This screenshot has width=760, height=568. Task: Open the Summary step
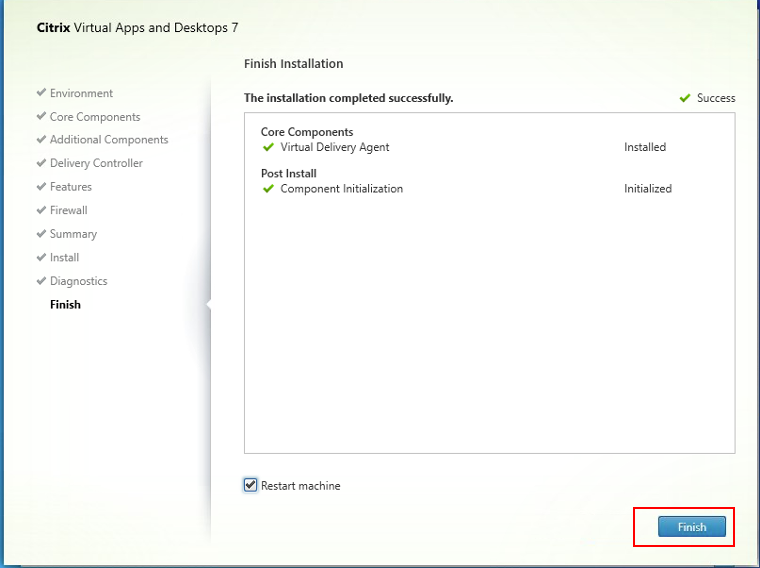[x=73, y=234]
